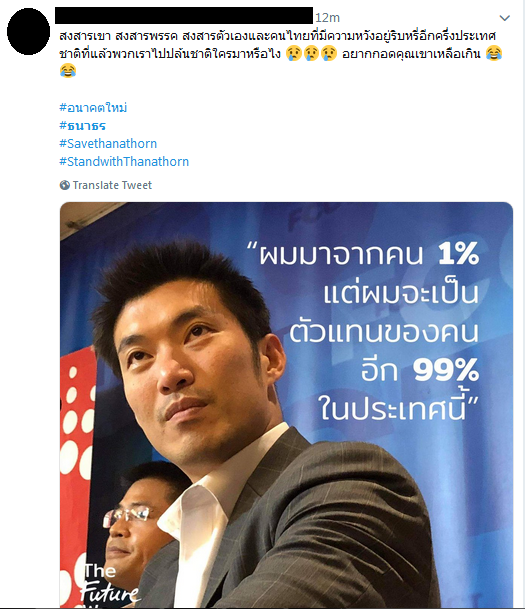Screen dimensions: 525x609
Task: Open the author's round profile avatar
Action: [28, 31]
